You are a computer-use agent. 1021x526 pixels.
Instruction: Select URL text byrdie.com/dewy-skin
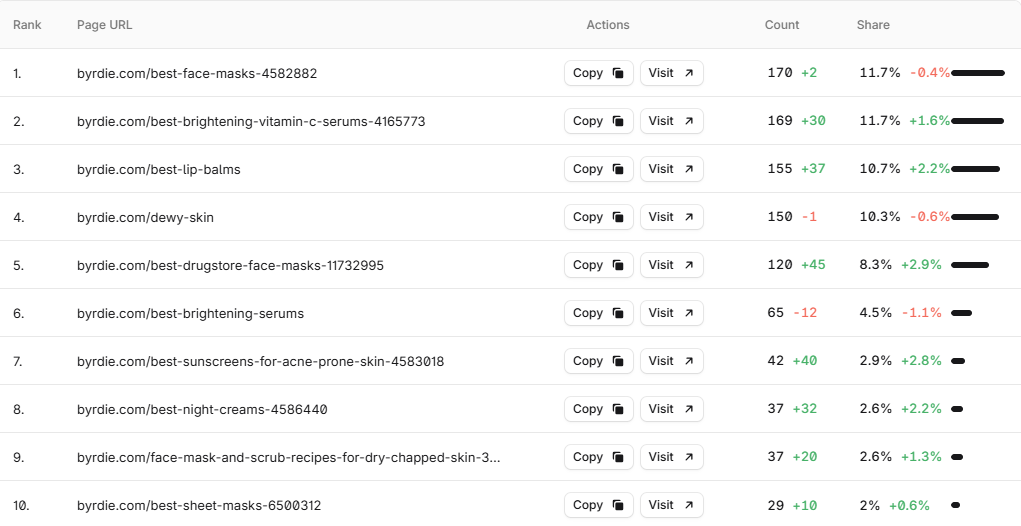(145, 217)
